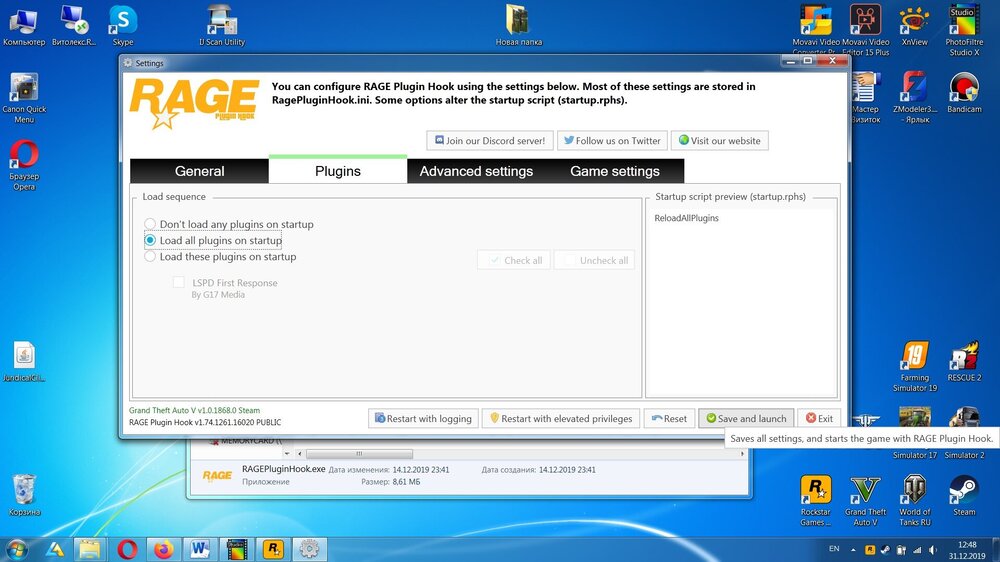The width and height of the screenshot is (1000, 562).
Task: Click ReloadAllPlugins in startup script preview
Action: click(x=686, y=218)
